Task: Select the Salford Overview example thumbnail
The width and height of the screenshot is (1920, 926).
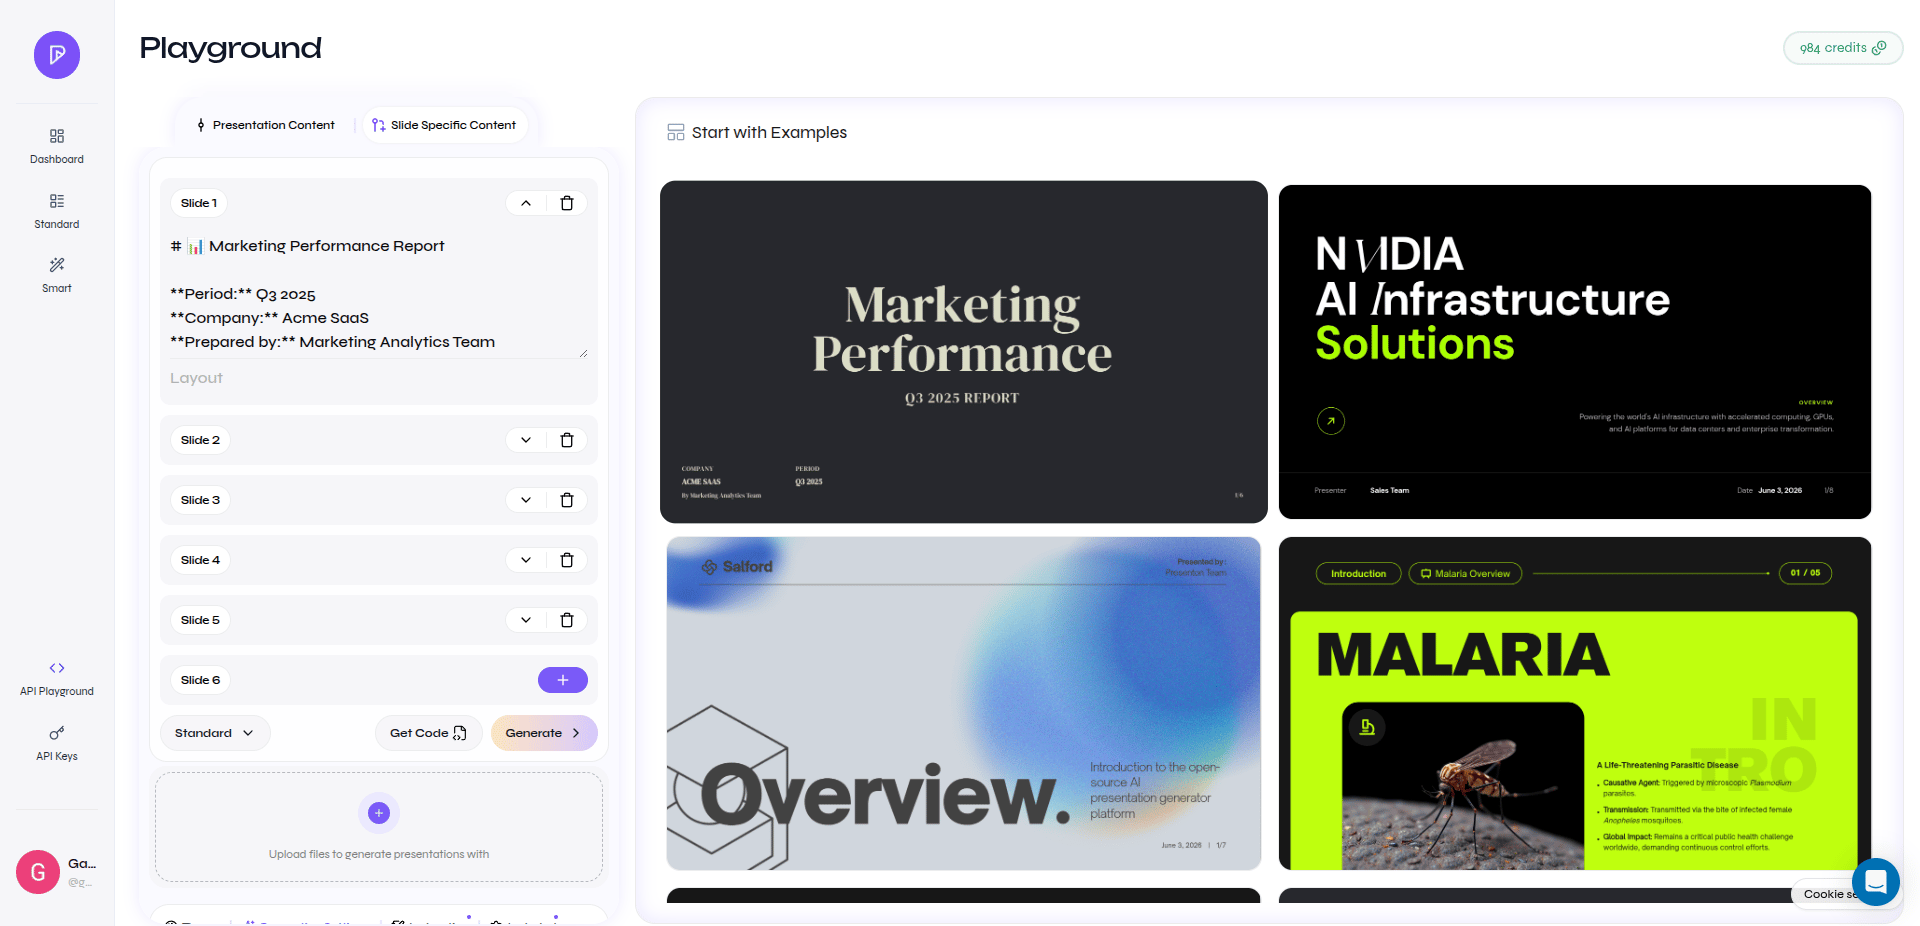Action: pyautogui.click(x=964, y=704)
